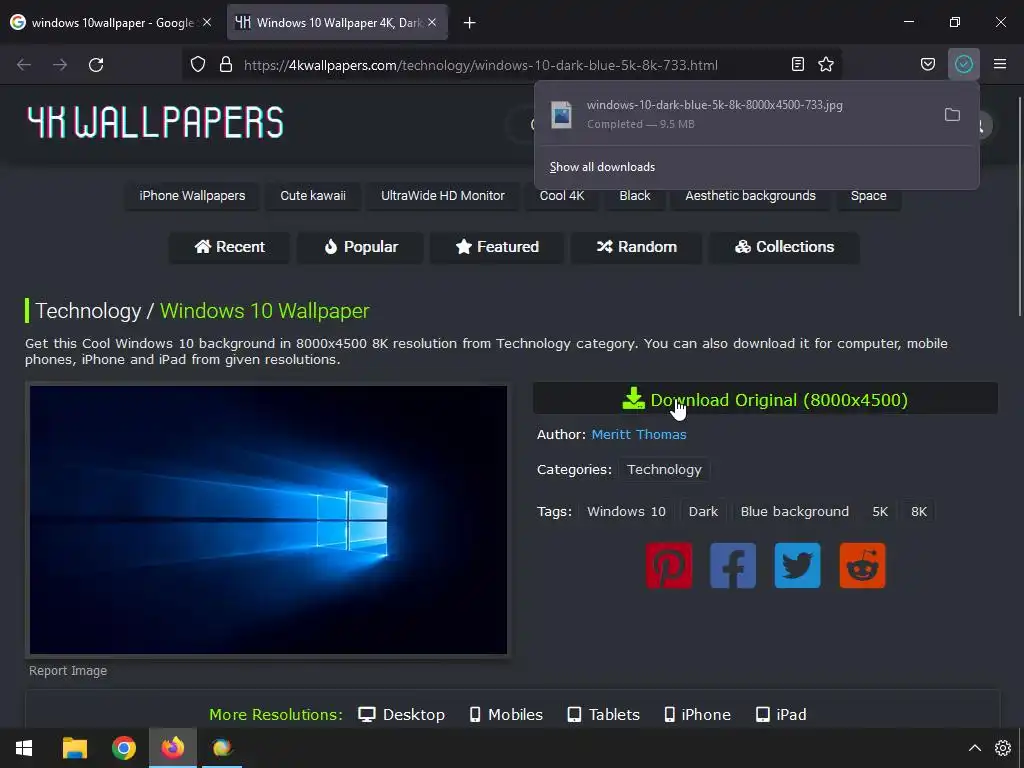Select the Windows 10 Wallpaper 4K tab
The height and width of the screenshot is (768, 1024).
pos(337,23)
